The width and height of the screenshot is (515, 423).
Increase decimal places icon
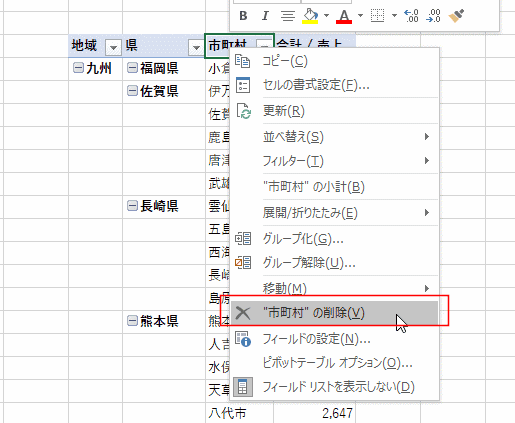(411, 16)
